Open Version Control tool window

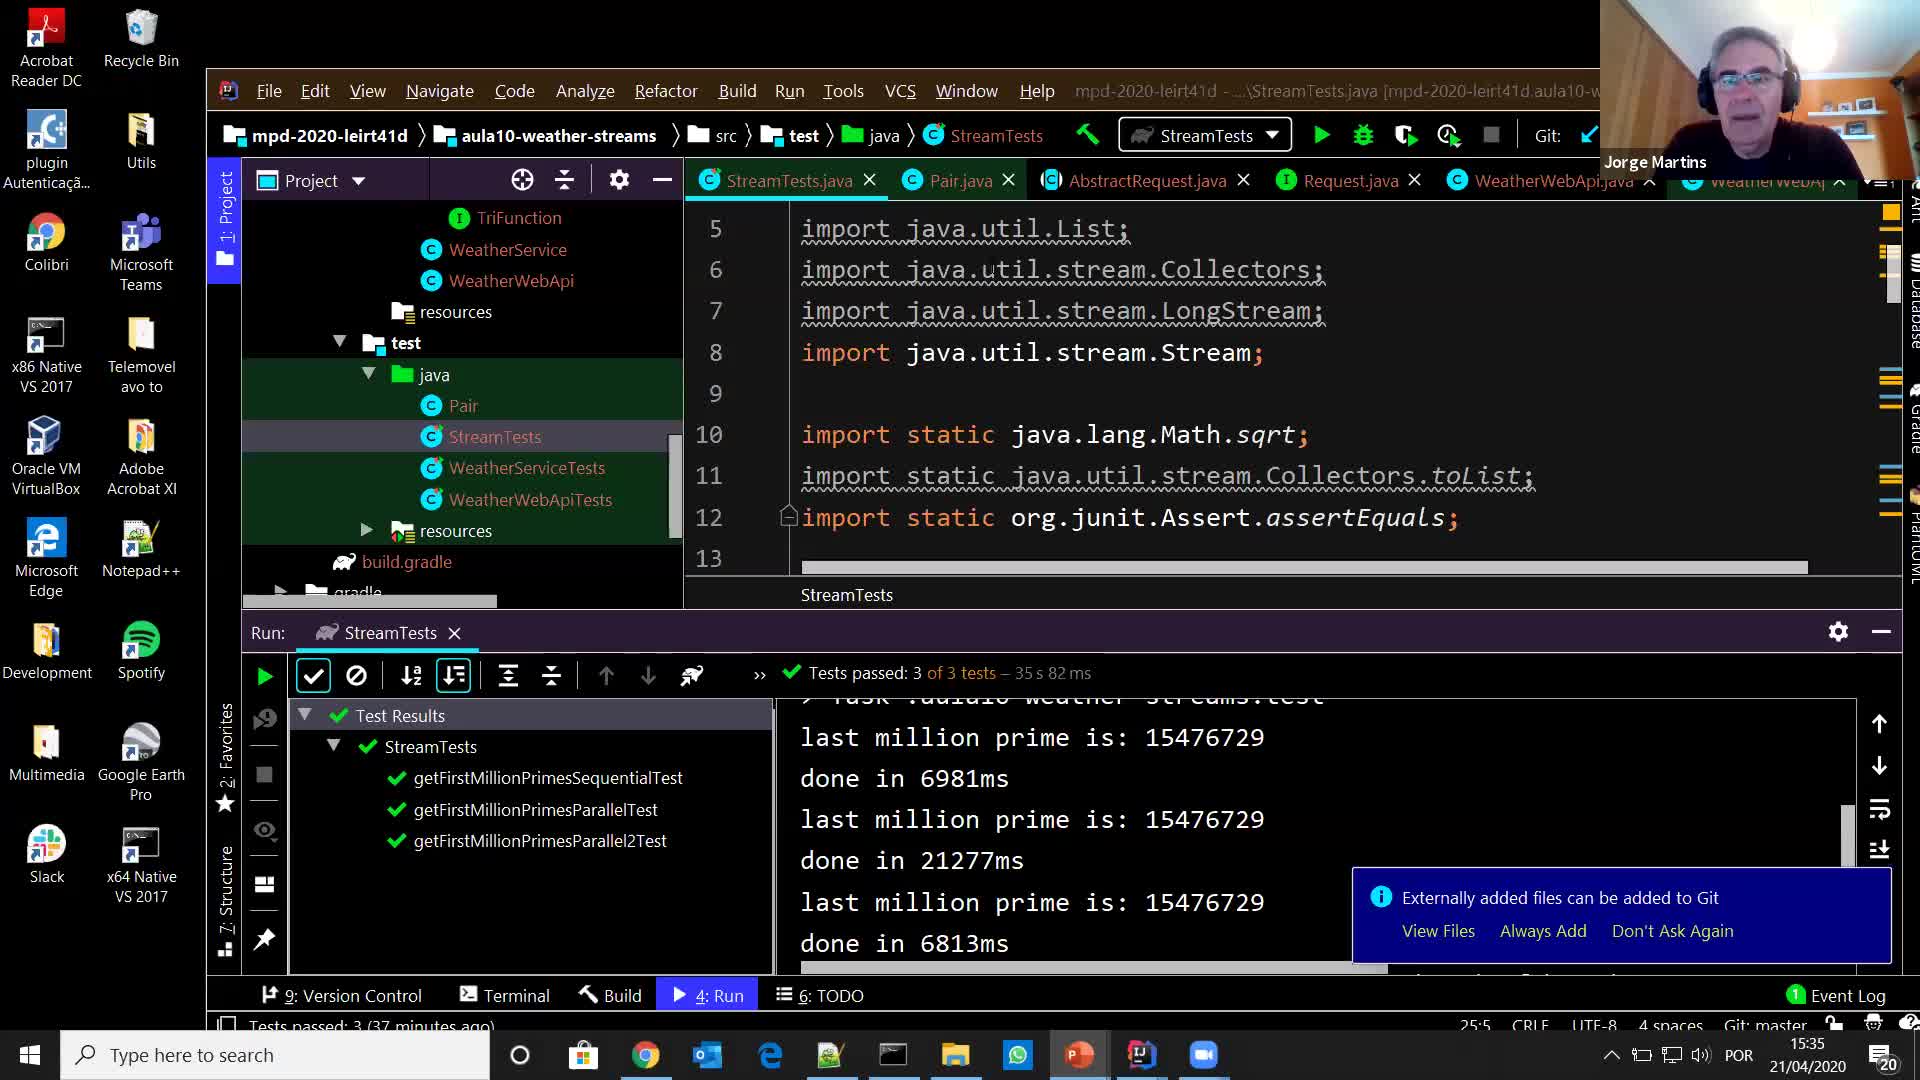pos(342,995)
